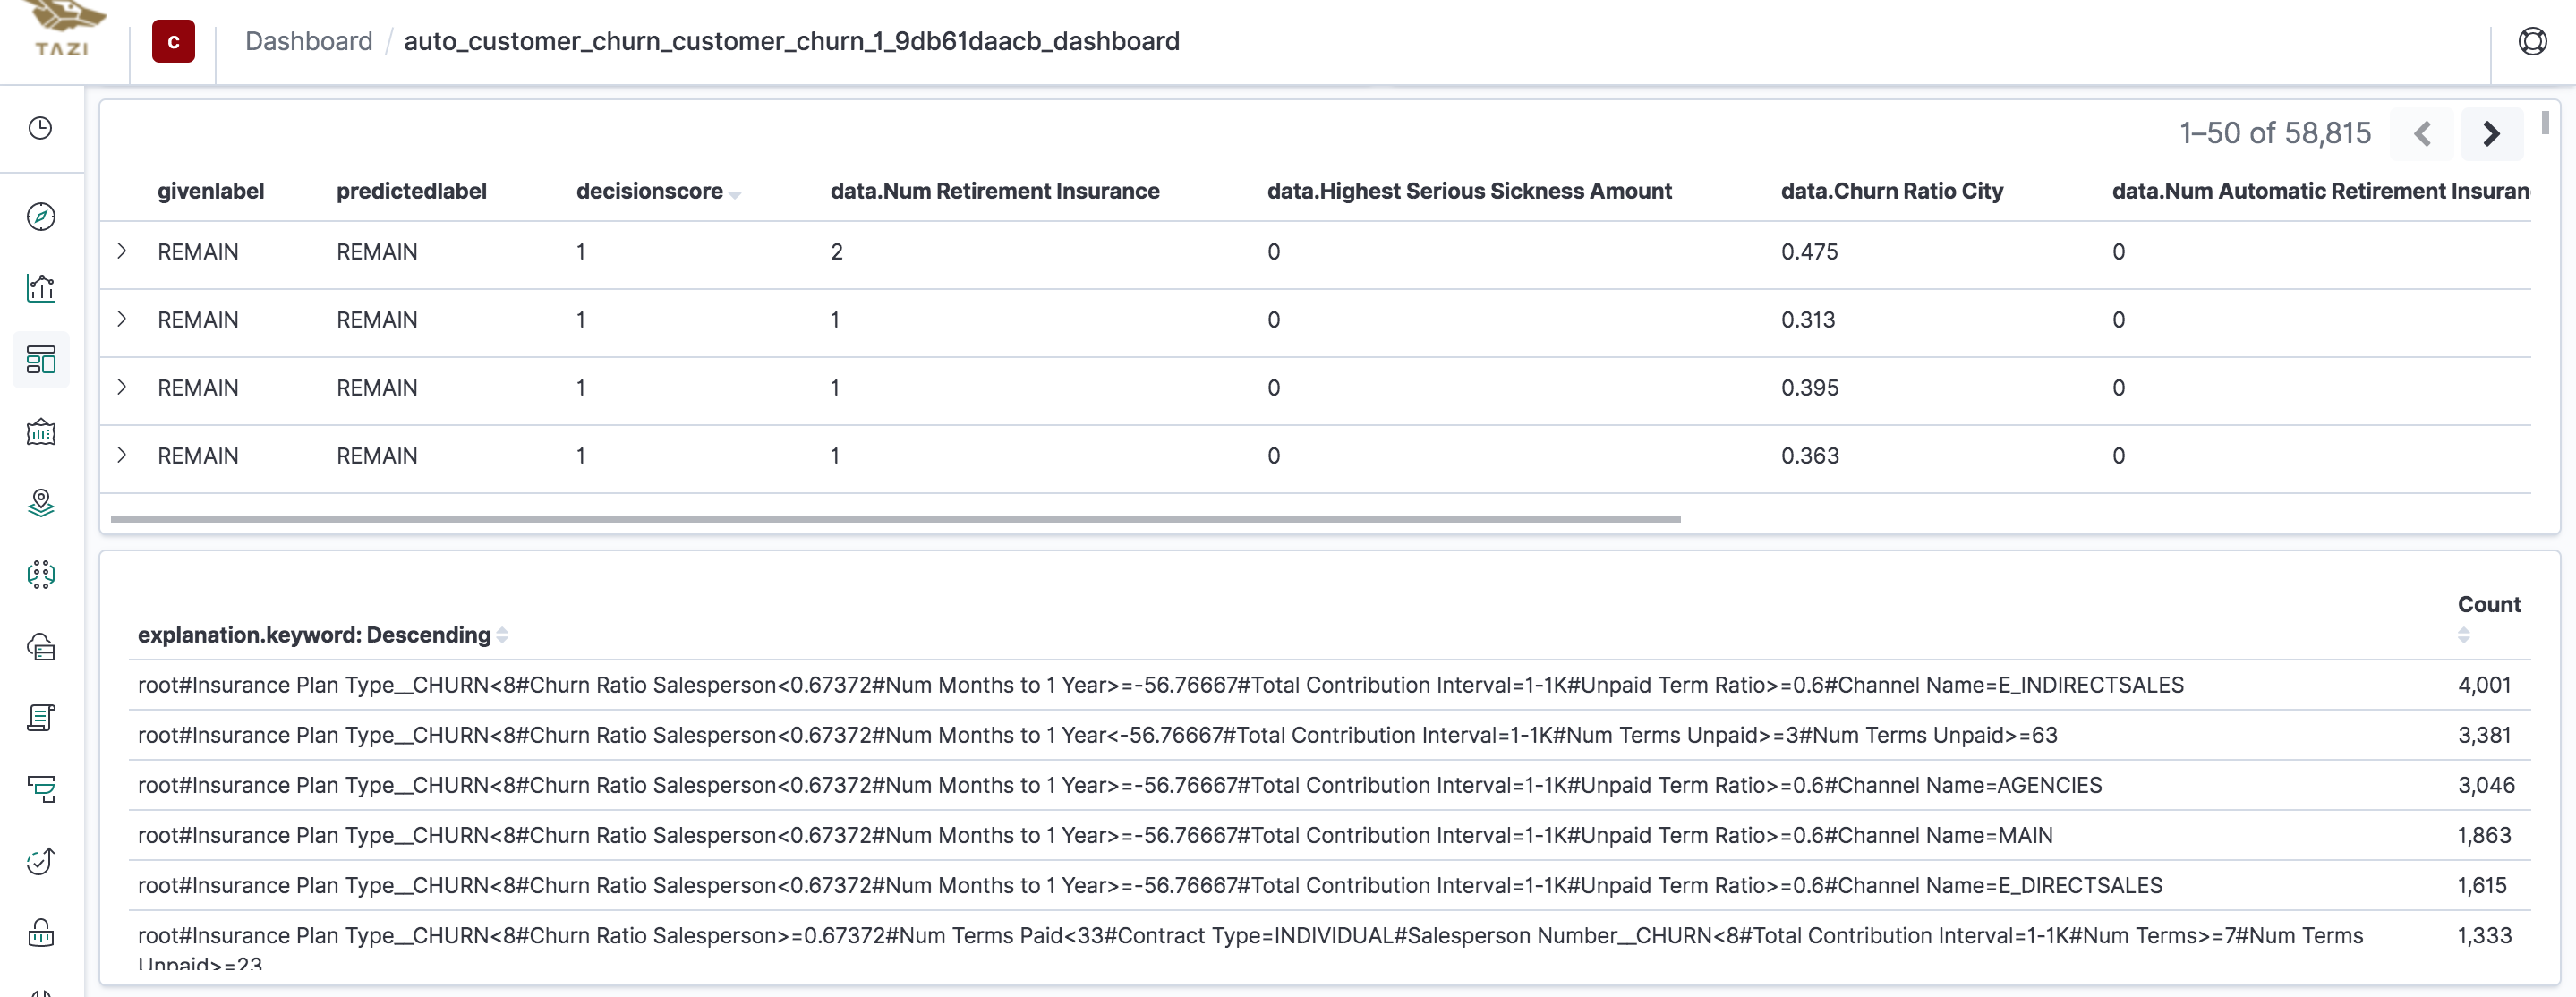Open the Logs sidebar icon

click(40, 718)
